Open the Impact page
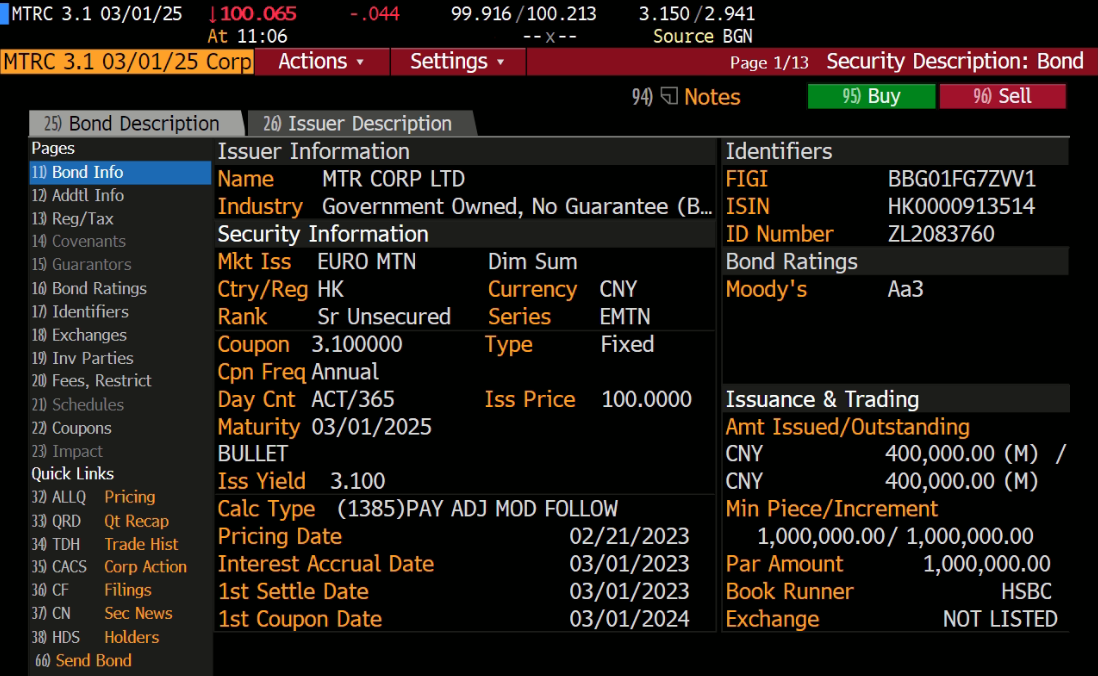1098x676 pixels. click(67, 452)
